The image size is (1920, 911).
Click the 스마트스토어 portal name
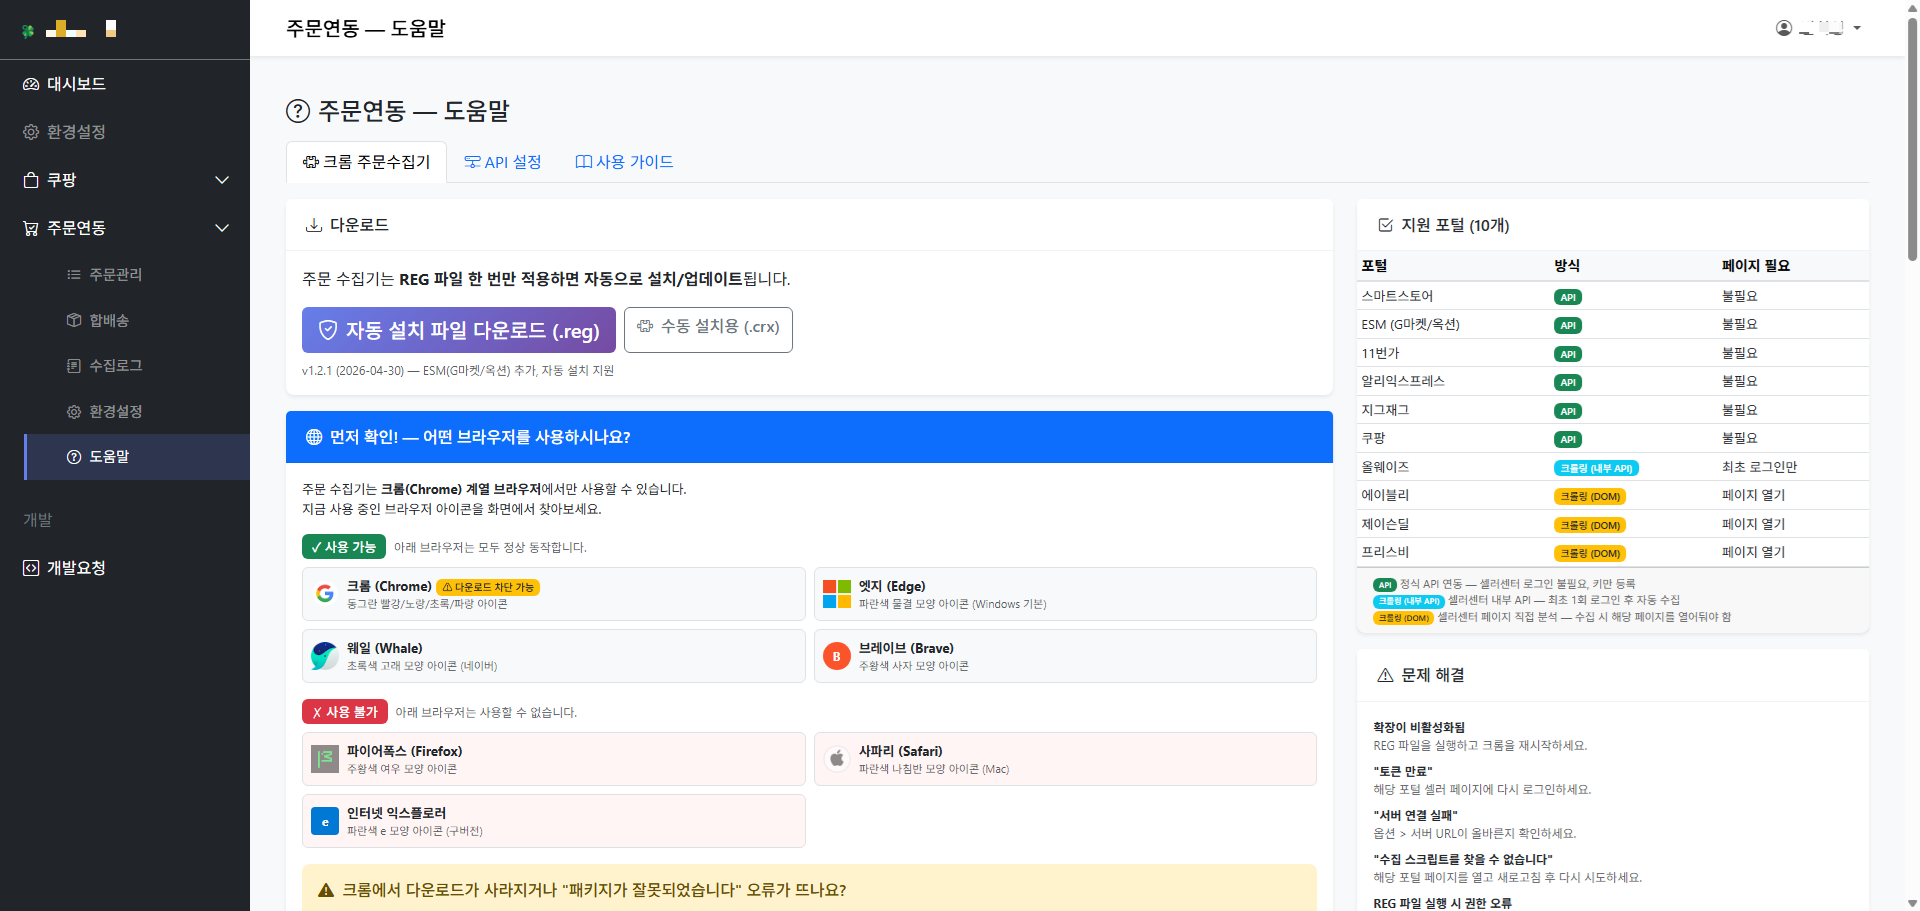1397,296
